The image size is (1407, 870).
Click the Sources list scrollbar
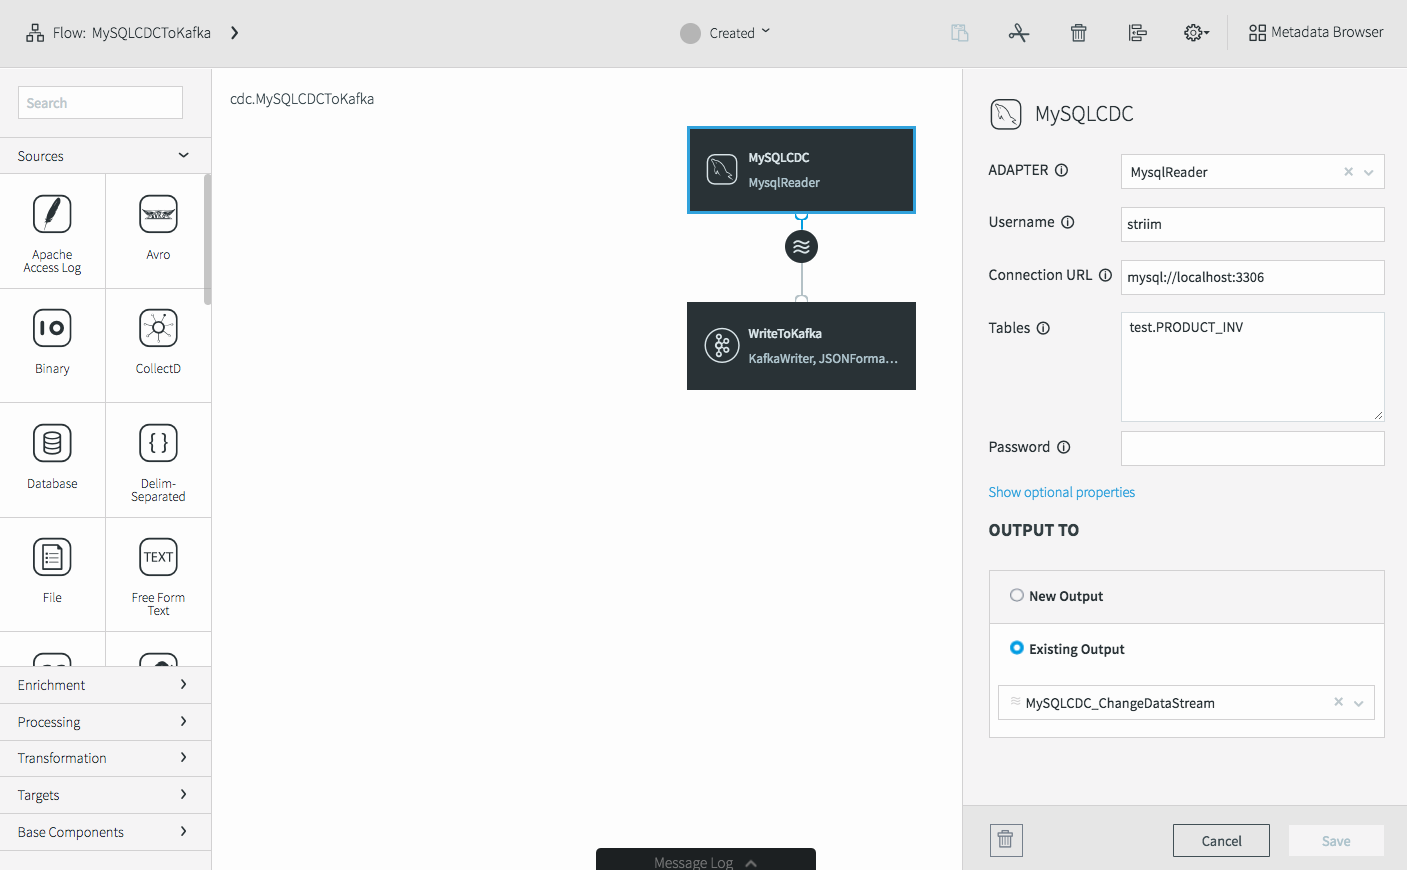207,240
